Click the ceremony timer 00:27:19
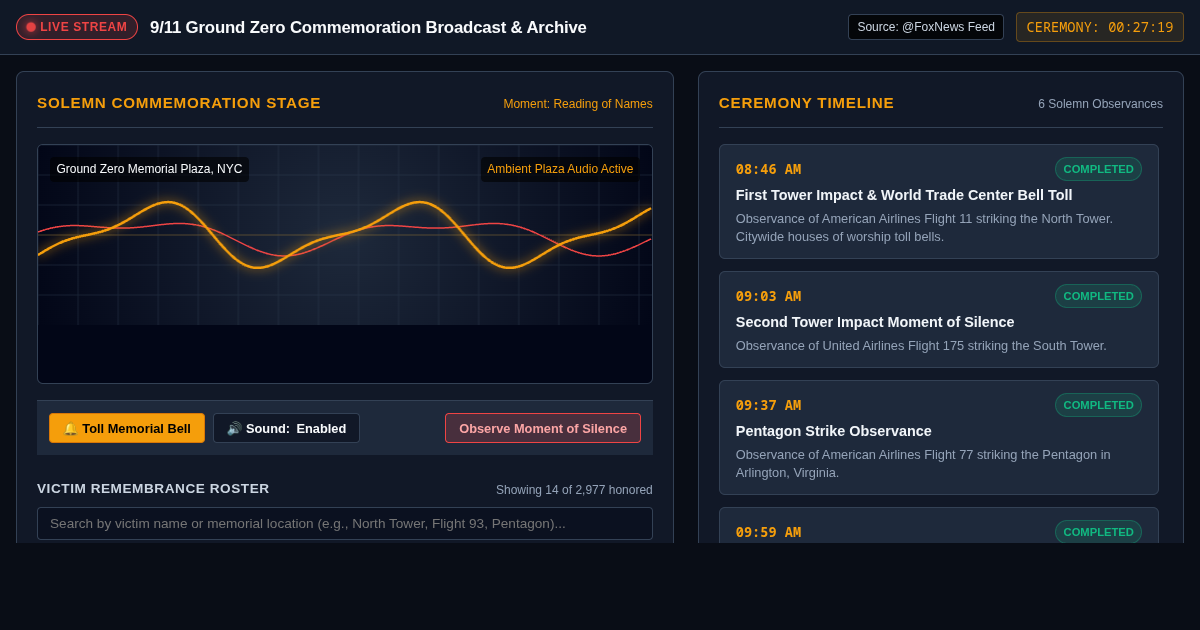1200x630 pixels. click(1100, 27)
